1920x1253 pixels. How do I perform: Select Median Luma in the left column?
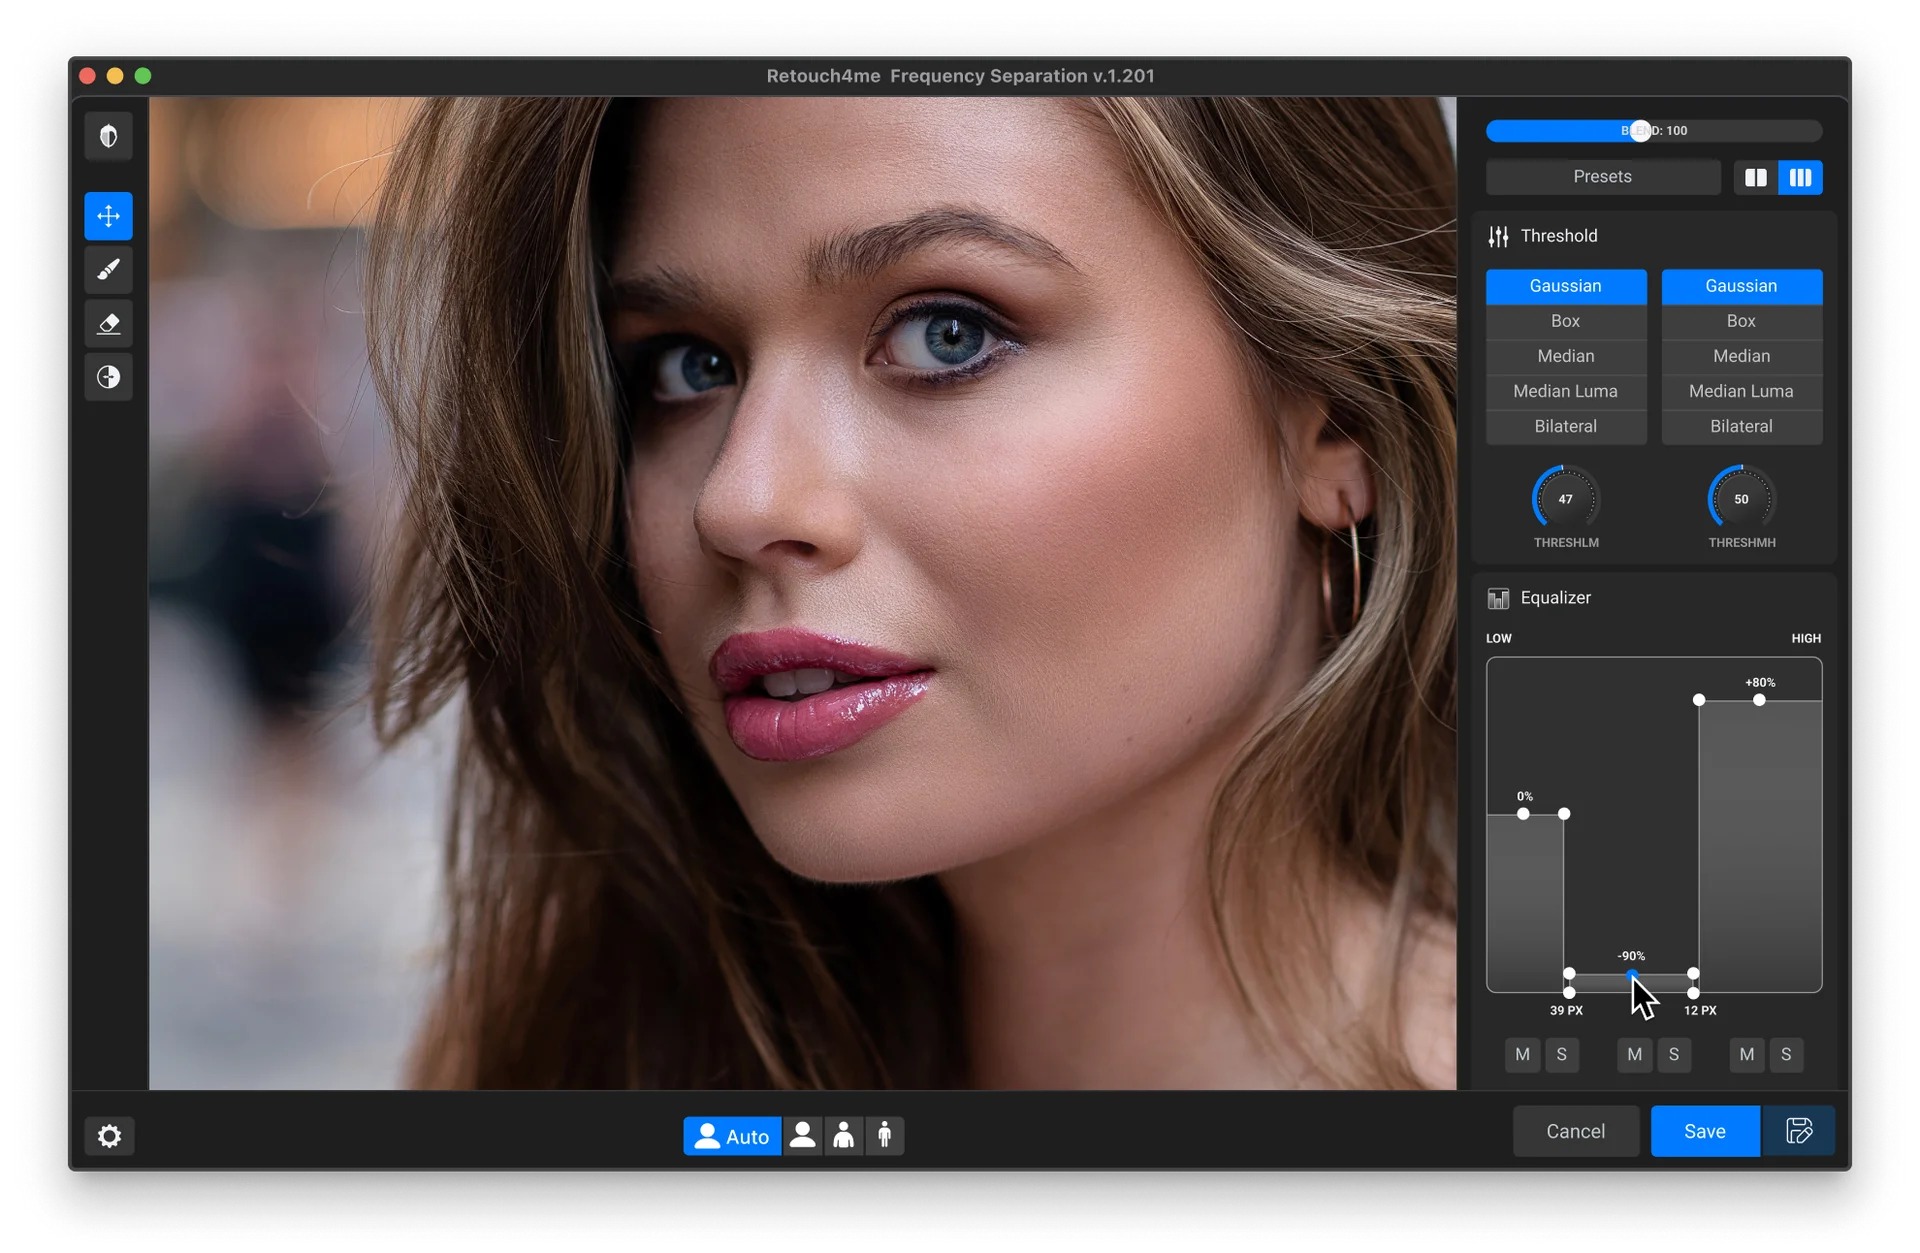pyautogui.click(x=1565, y=391)
